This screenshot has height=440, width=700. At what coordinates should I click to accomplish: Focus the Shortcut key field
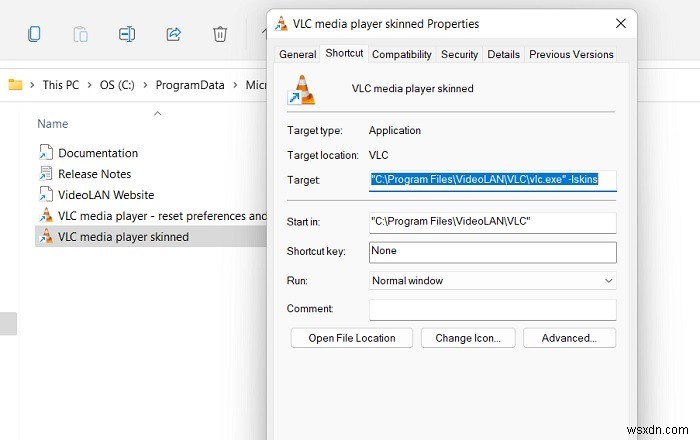(492, 251)
